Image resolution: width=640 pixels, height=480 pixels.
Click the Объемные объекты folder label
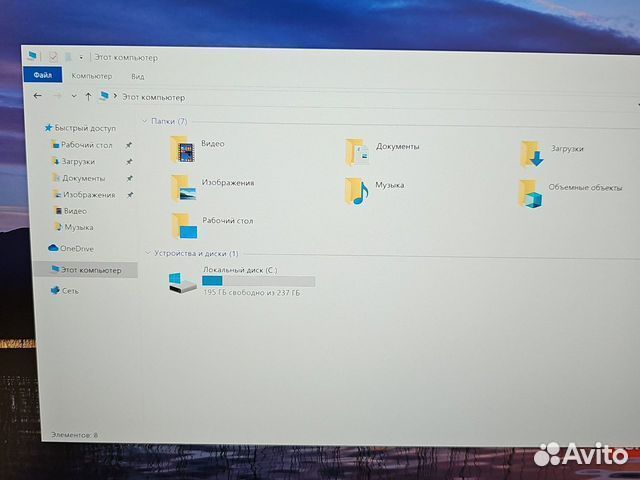click(x=585, y=188)
